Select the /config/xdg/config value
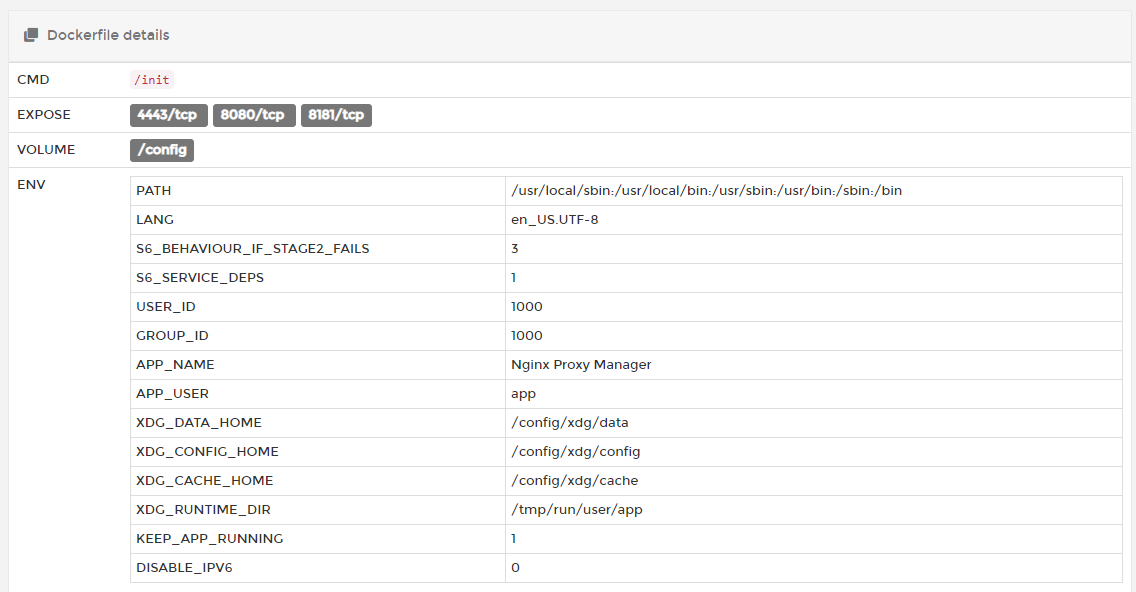1136x592 pixels. click(576, 451)
